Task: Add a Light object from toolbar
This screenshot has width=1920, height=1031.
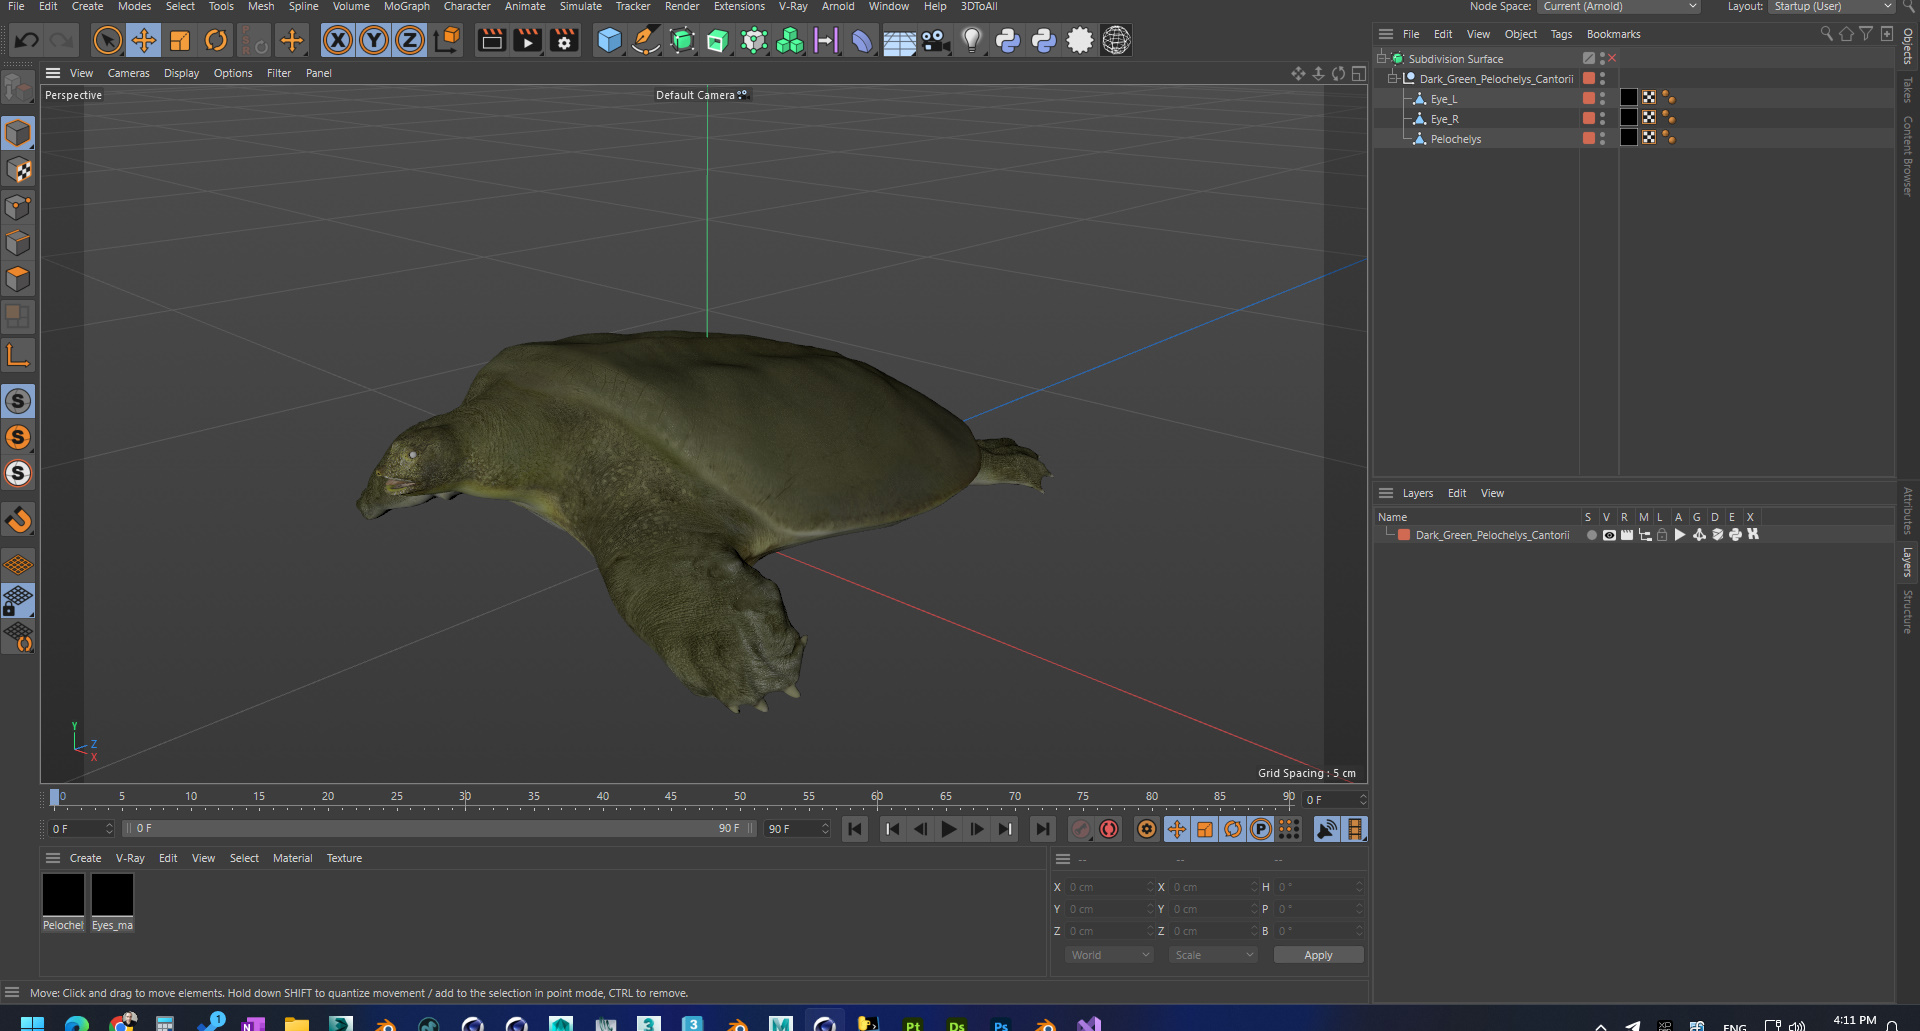Action: (971, 41)
